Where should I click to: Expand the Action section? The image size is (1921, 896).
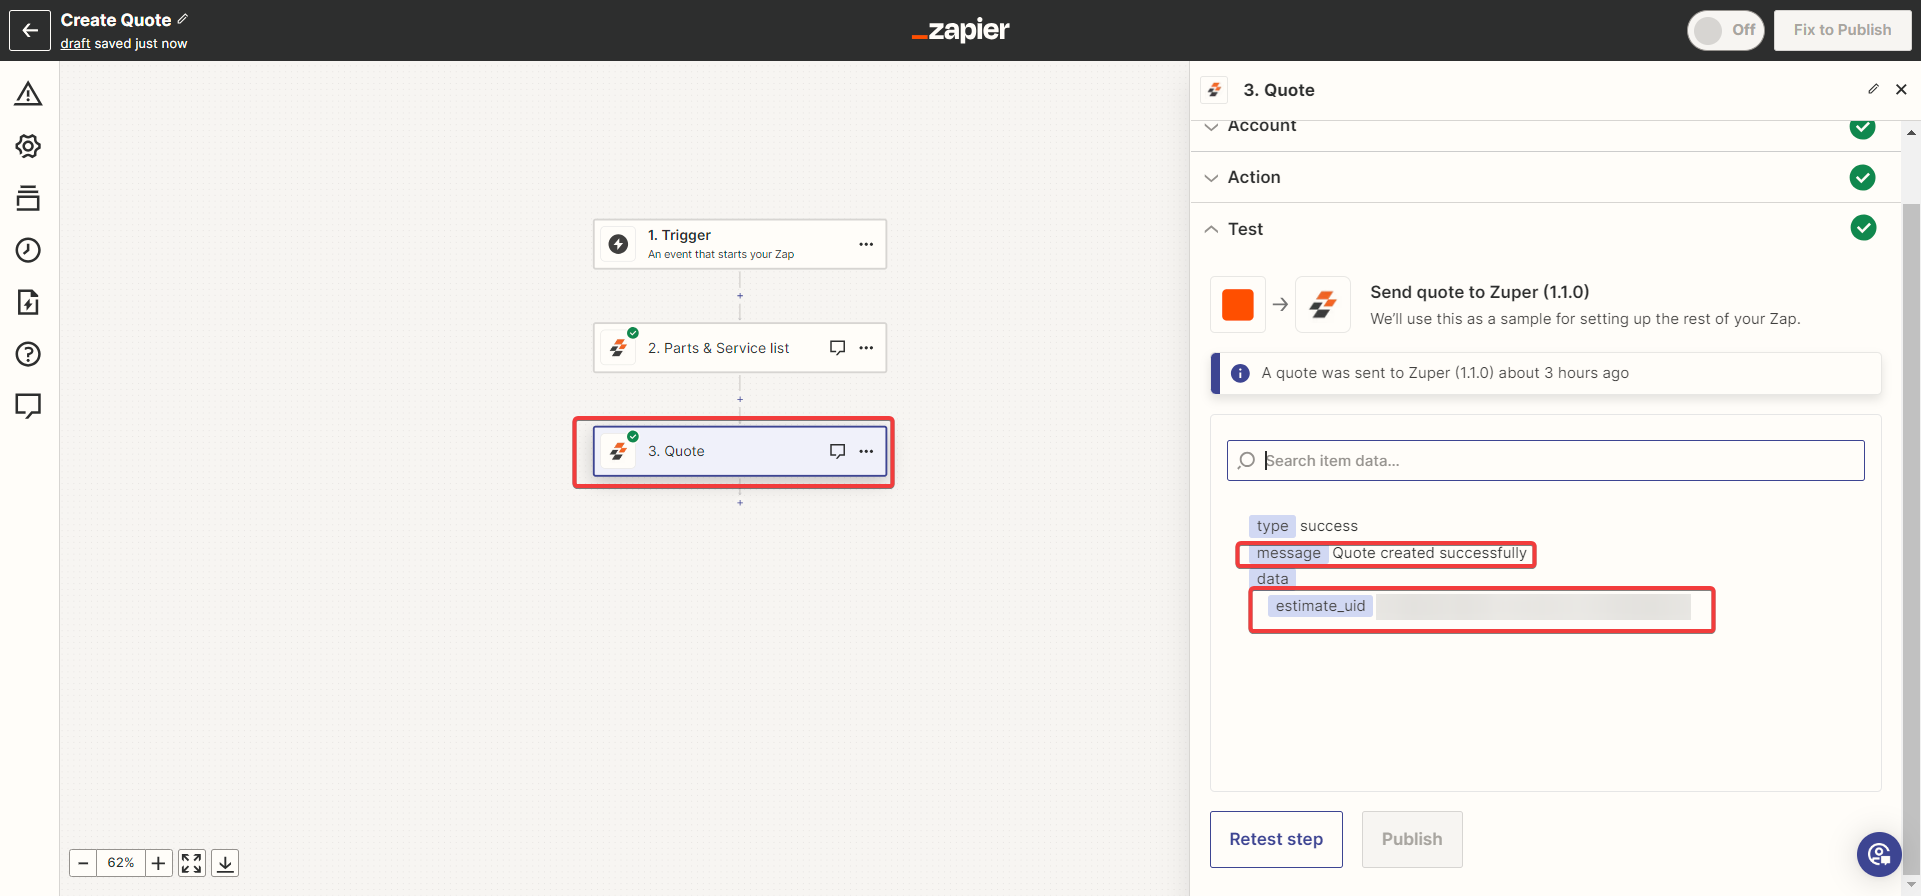pos(1545,177)
